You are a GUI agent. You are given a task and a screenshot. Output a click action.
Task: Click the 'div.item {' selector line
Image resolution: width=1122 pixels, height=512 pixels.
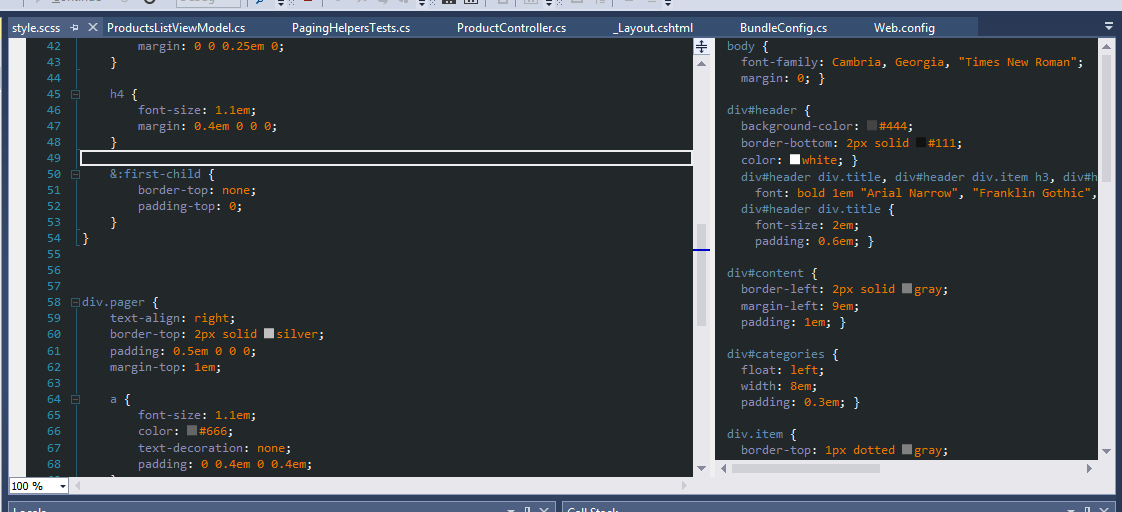[x=761, y=434]
